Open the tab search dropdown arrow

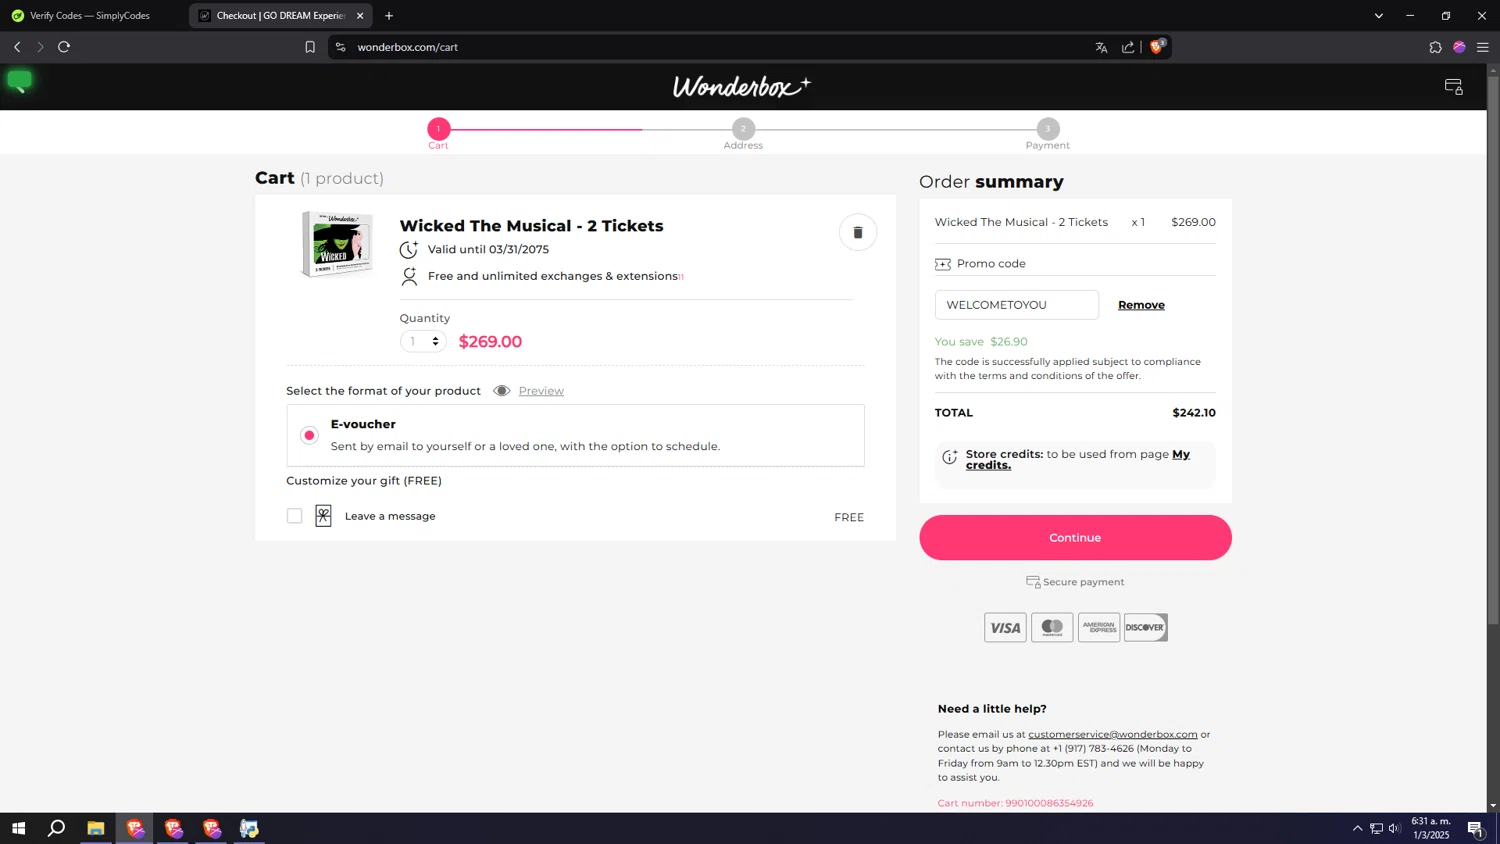(x=1378, y=16)
